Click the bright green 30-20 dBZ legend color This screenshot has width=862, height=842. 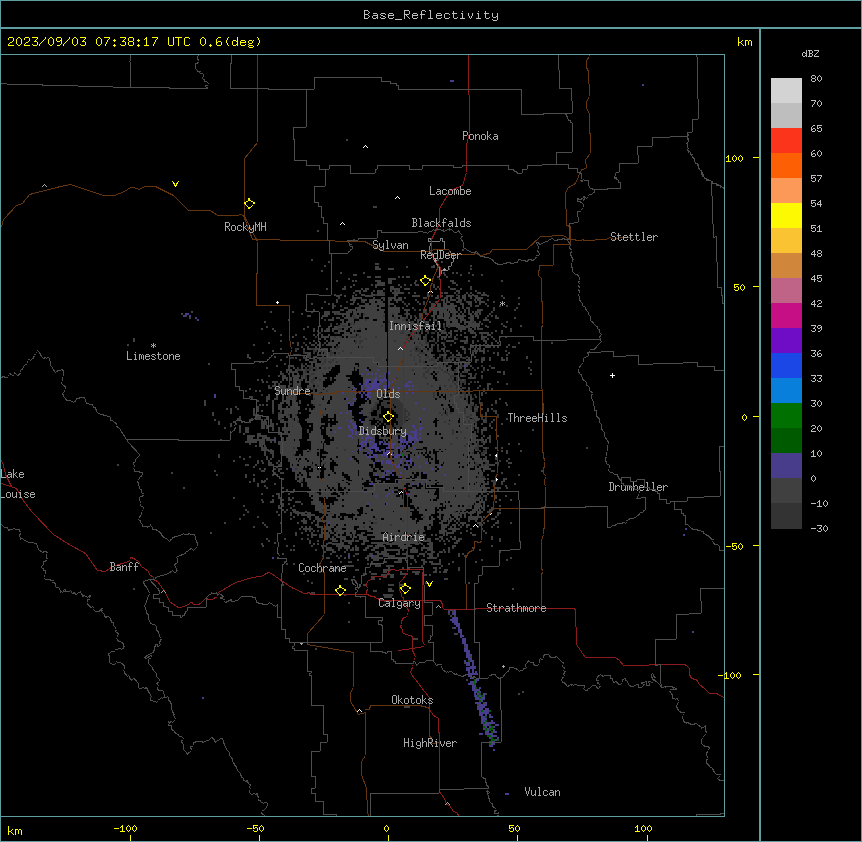pyautogui.click(x=786, y=416)
